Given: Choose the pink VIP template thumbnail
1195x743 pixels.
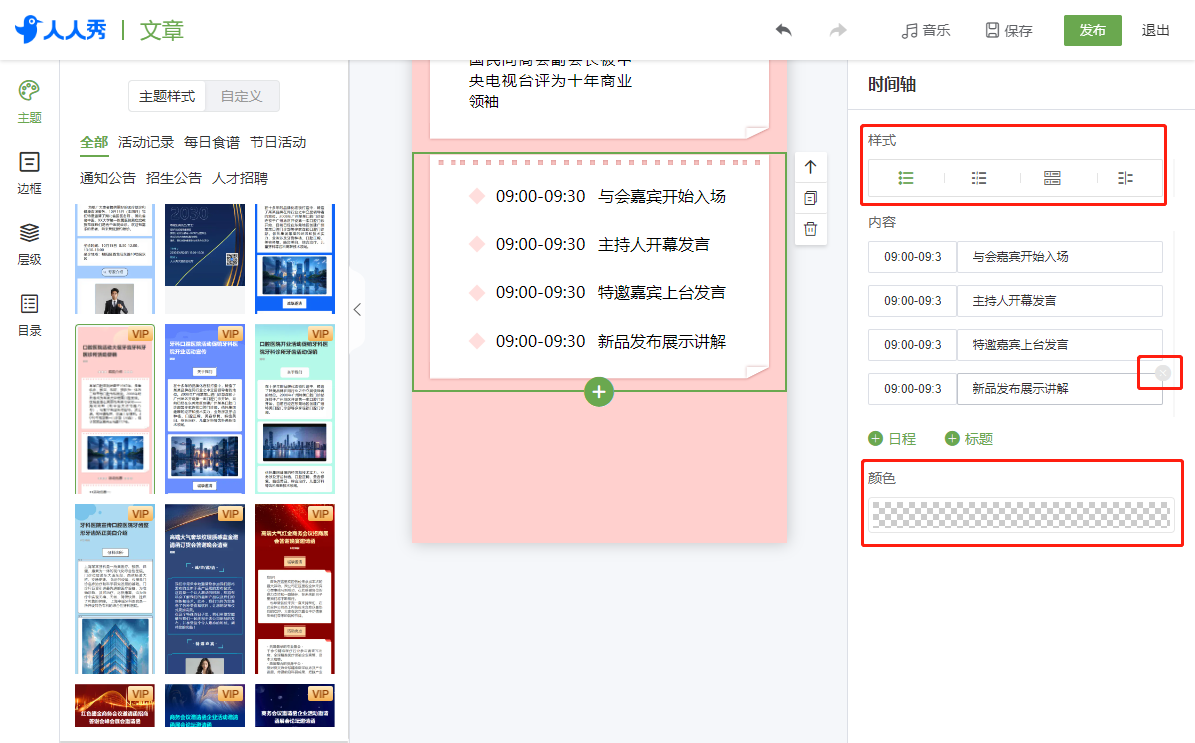Looking at the screenshot, I should pos(115,409).
